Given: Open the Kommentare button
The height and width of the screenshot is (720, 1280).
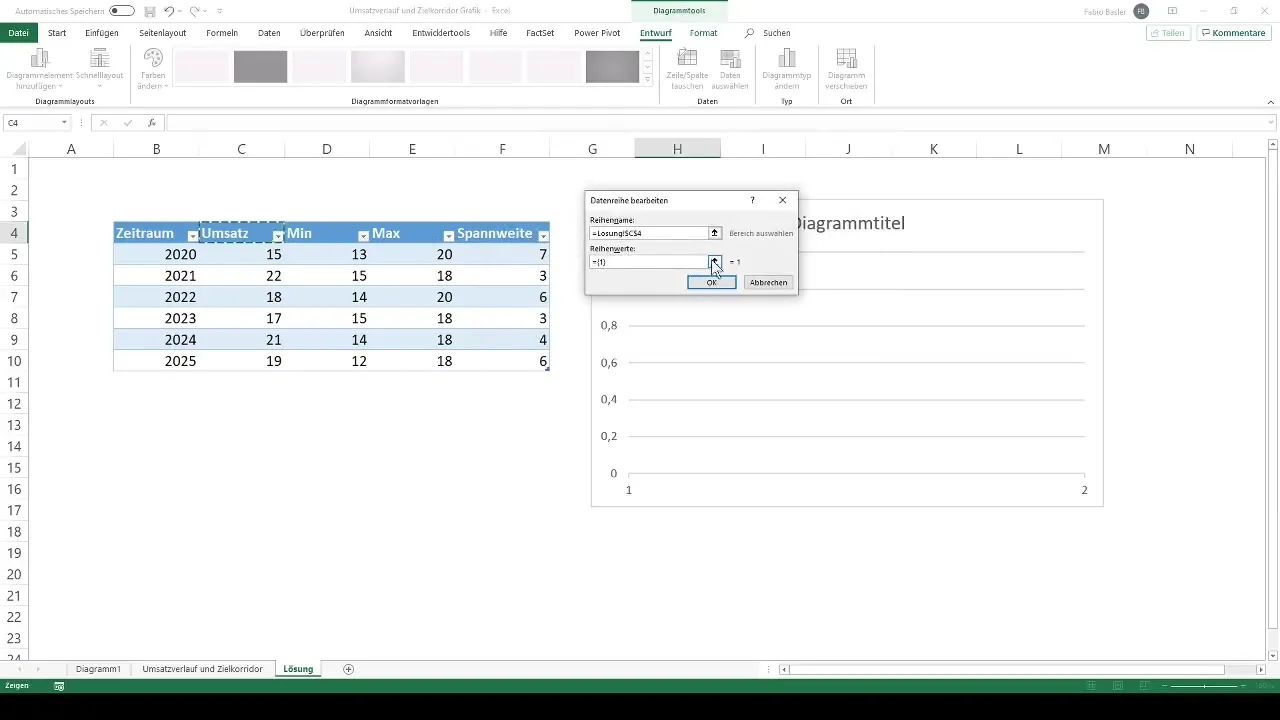Looking at the screenshot, I should pyautogui.click(x=1234, y=33).
